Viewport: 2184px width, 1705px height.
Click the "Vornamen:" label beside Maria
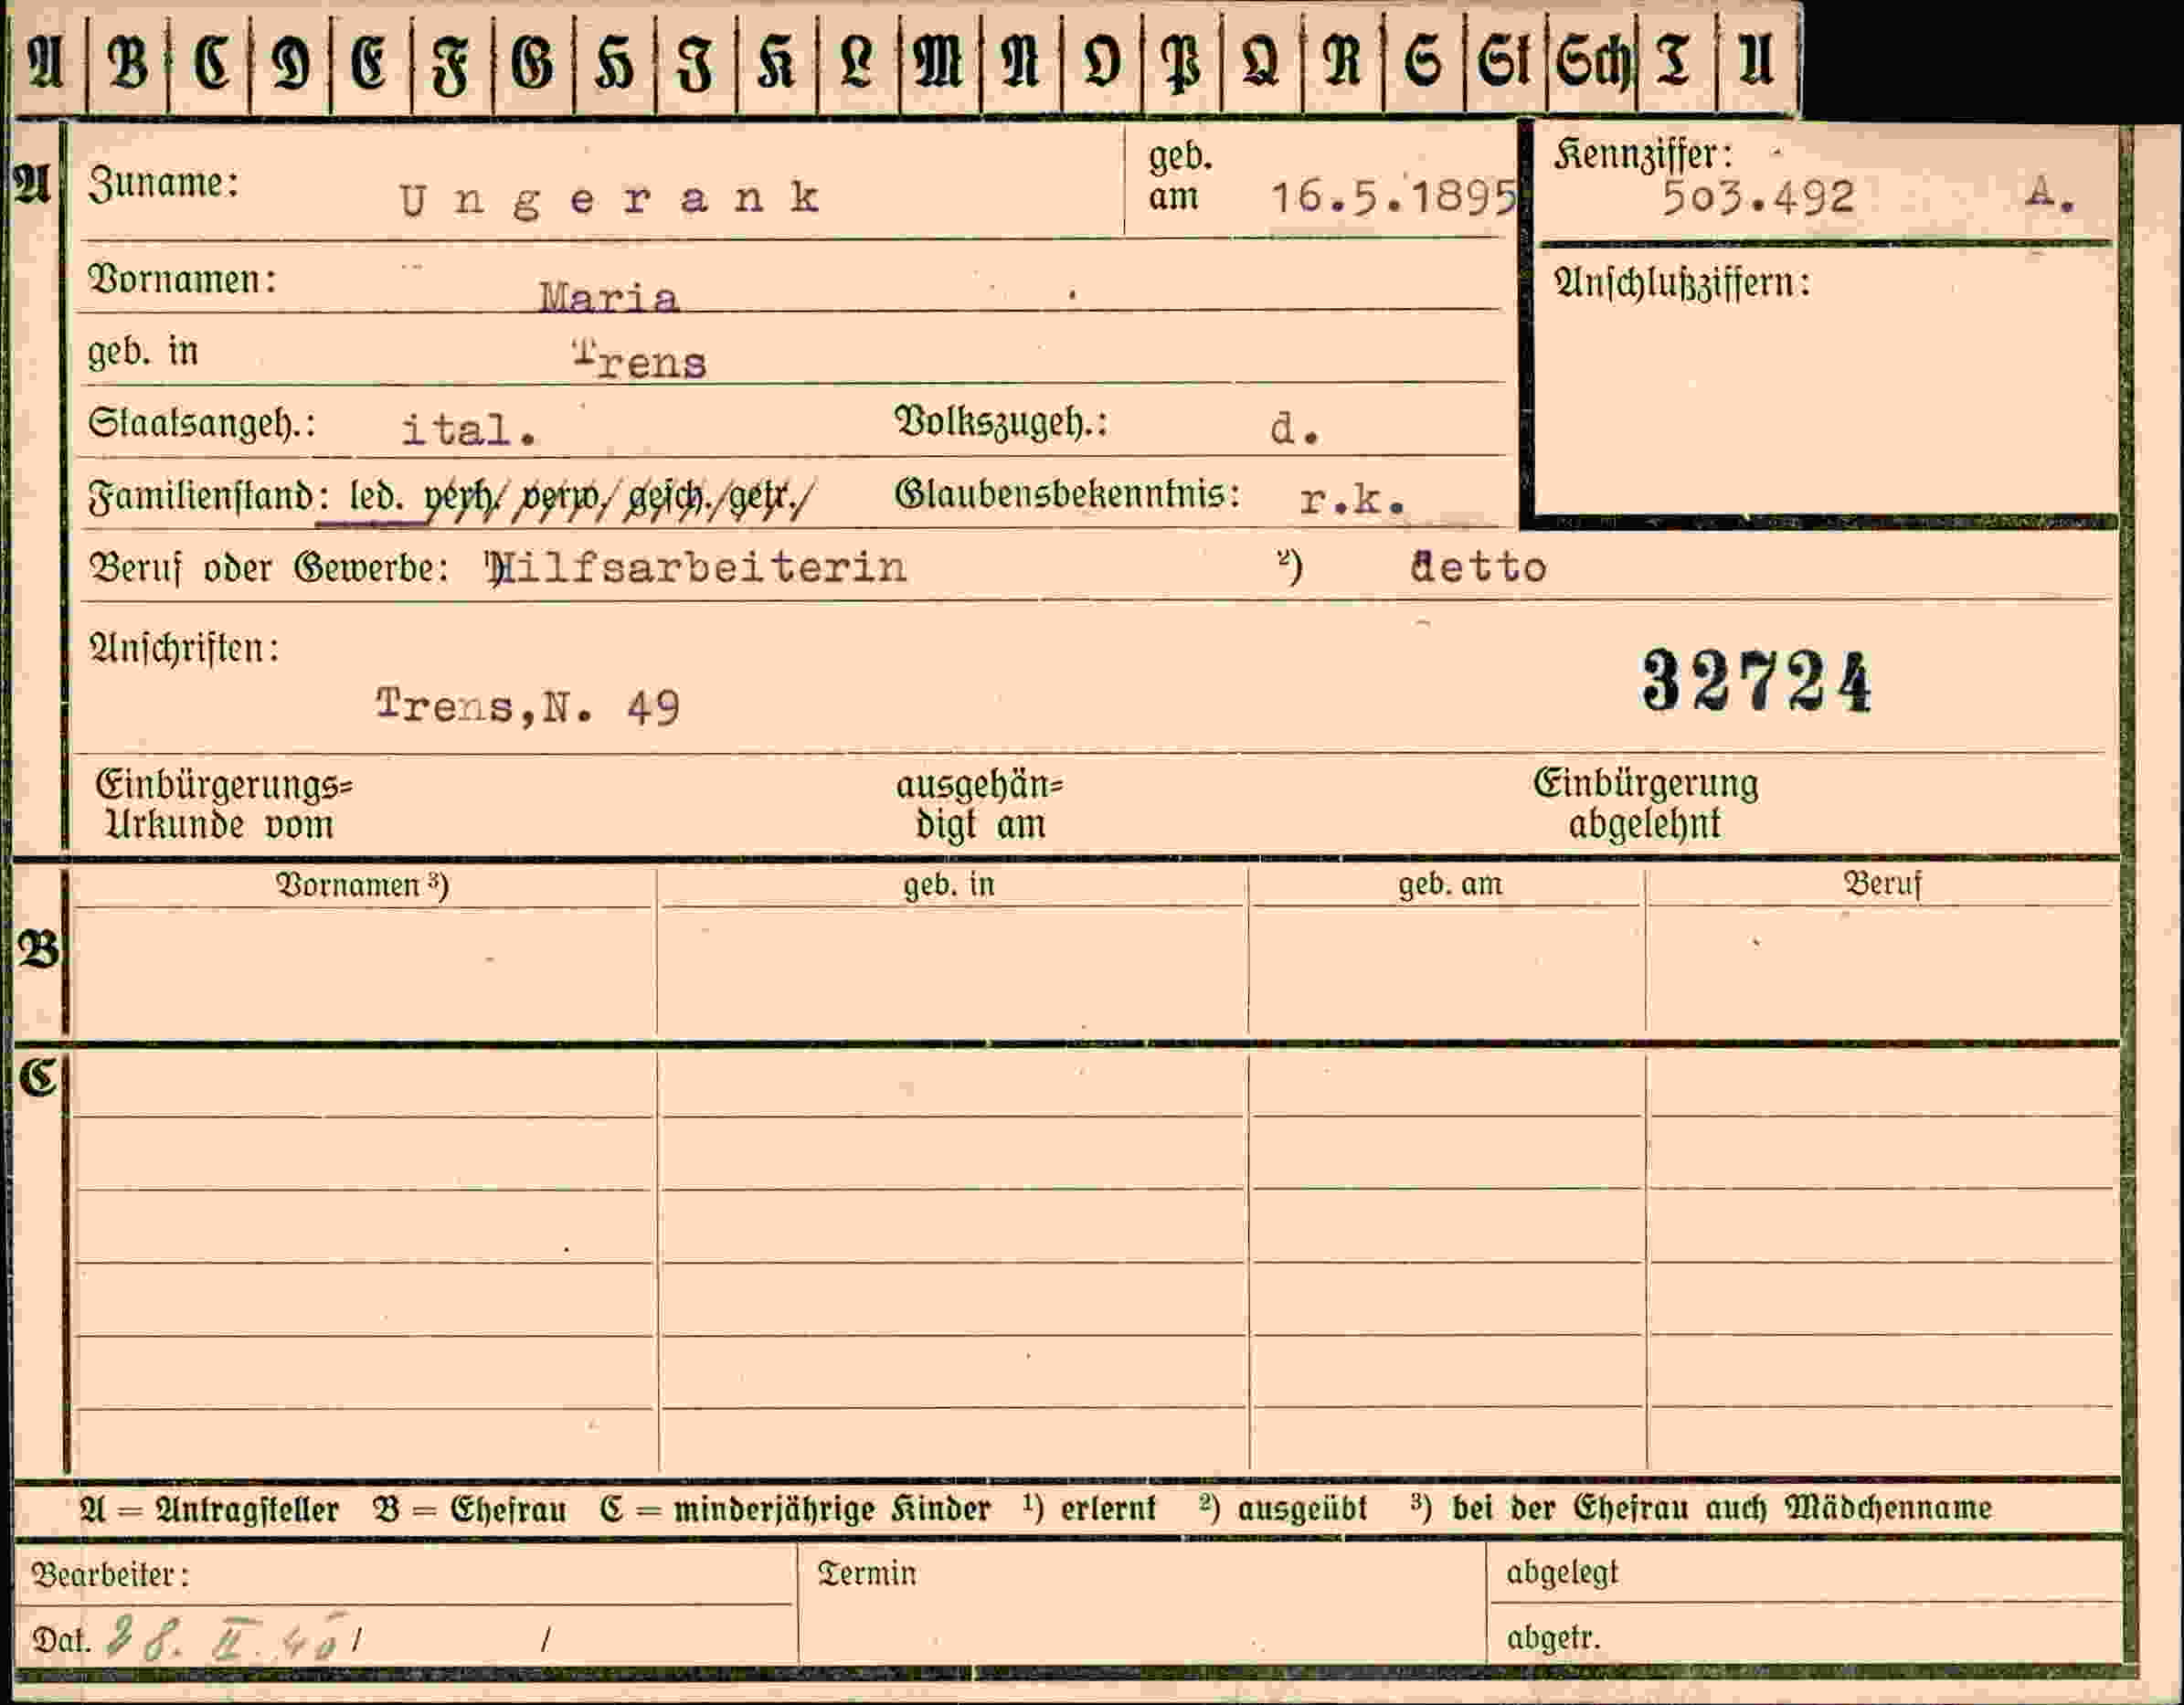183,280
